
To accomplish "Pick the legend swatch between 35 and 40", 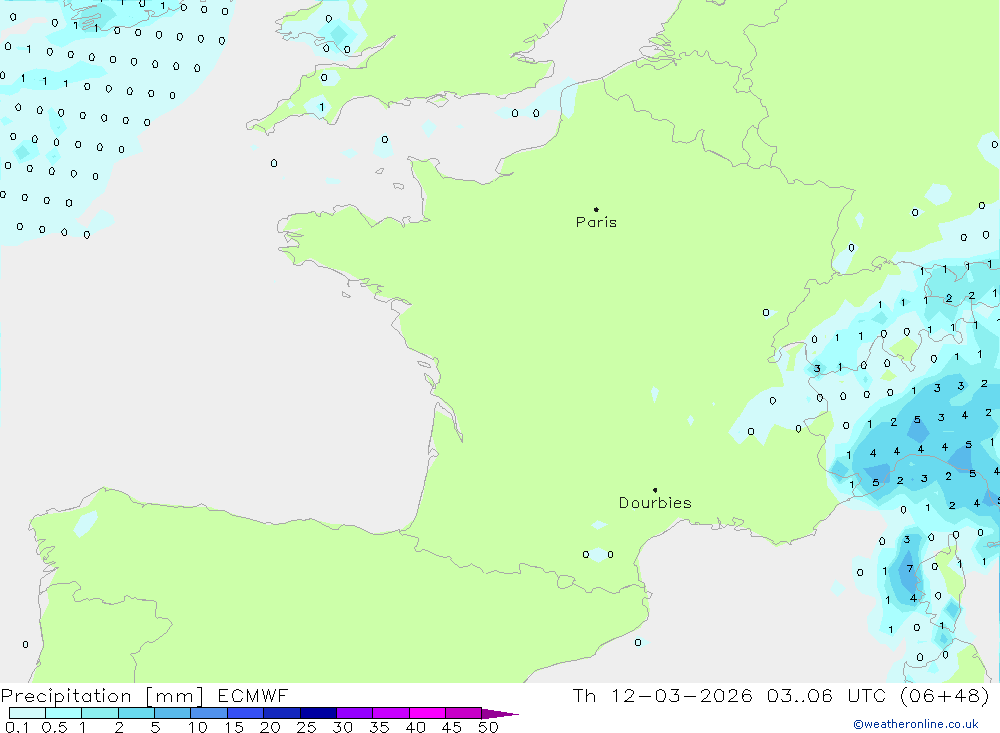I will pos(390,713).
